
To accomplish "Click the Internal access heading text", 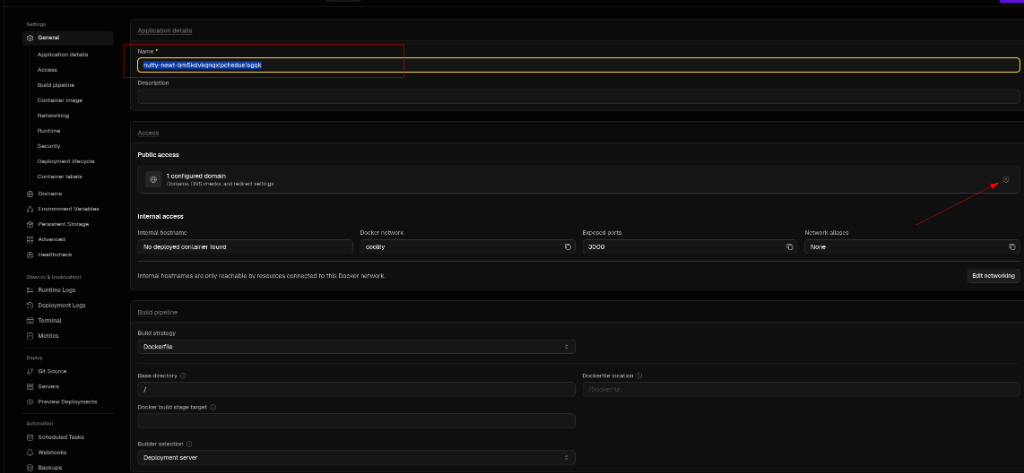I will pyautogui.click(x=161, y=216).
